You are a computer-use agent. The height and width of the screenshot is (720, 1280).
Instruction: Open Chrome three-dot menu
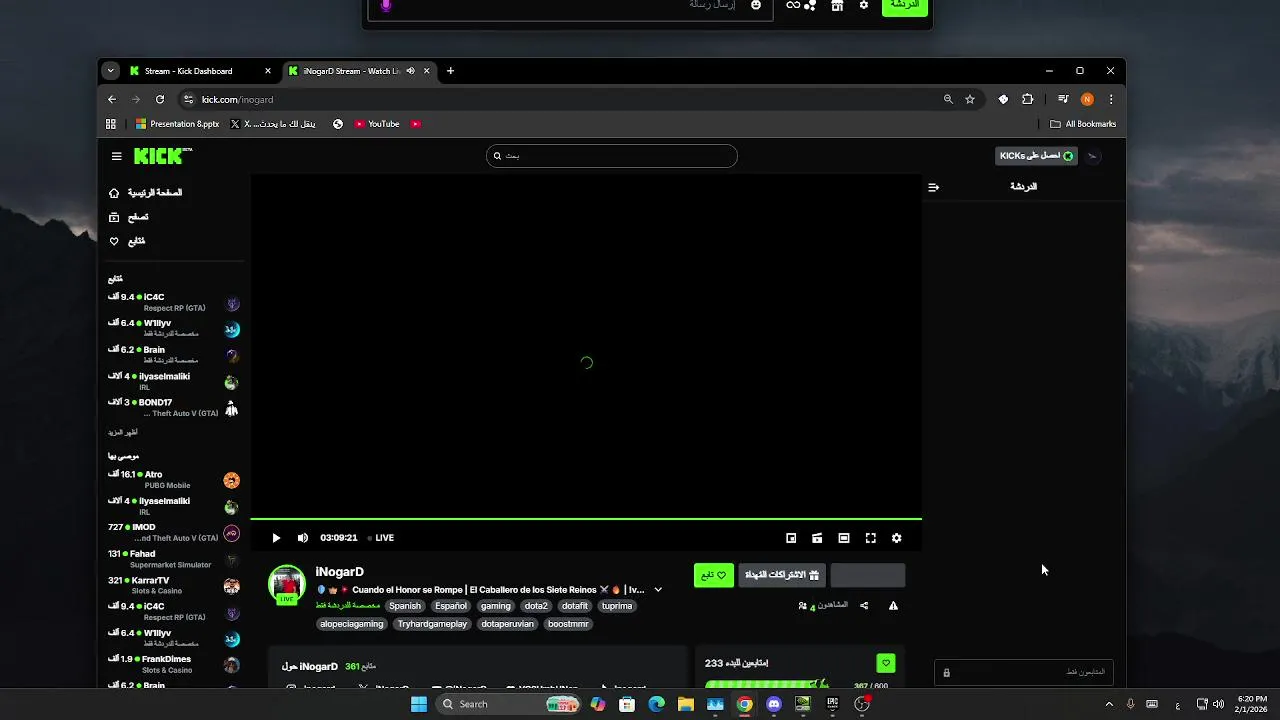[1110, 99]
